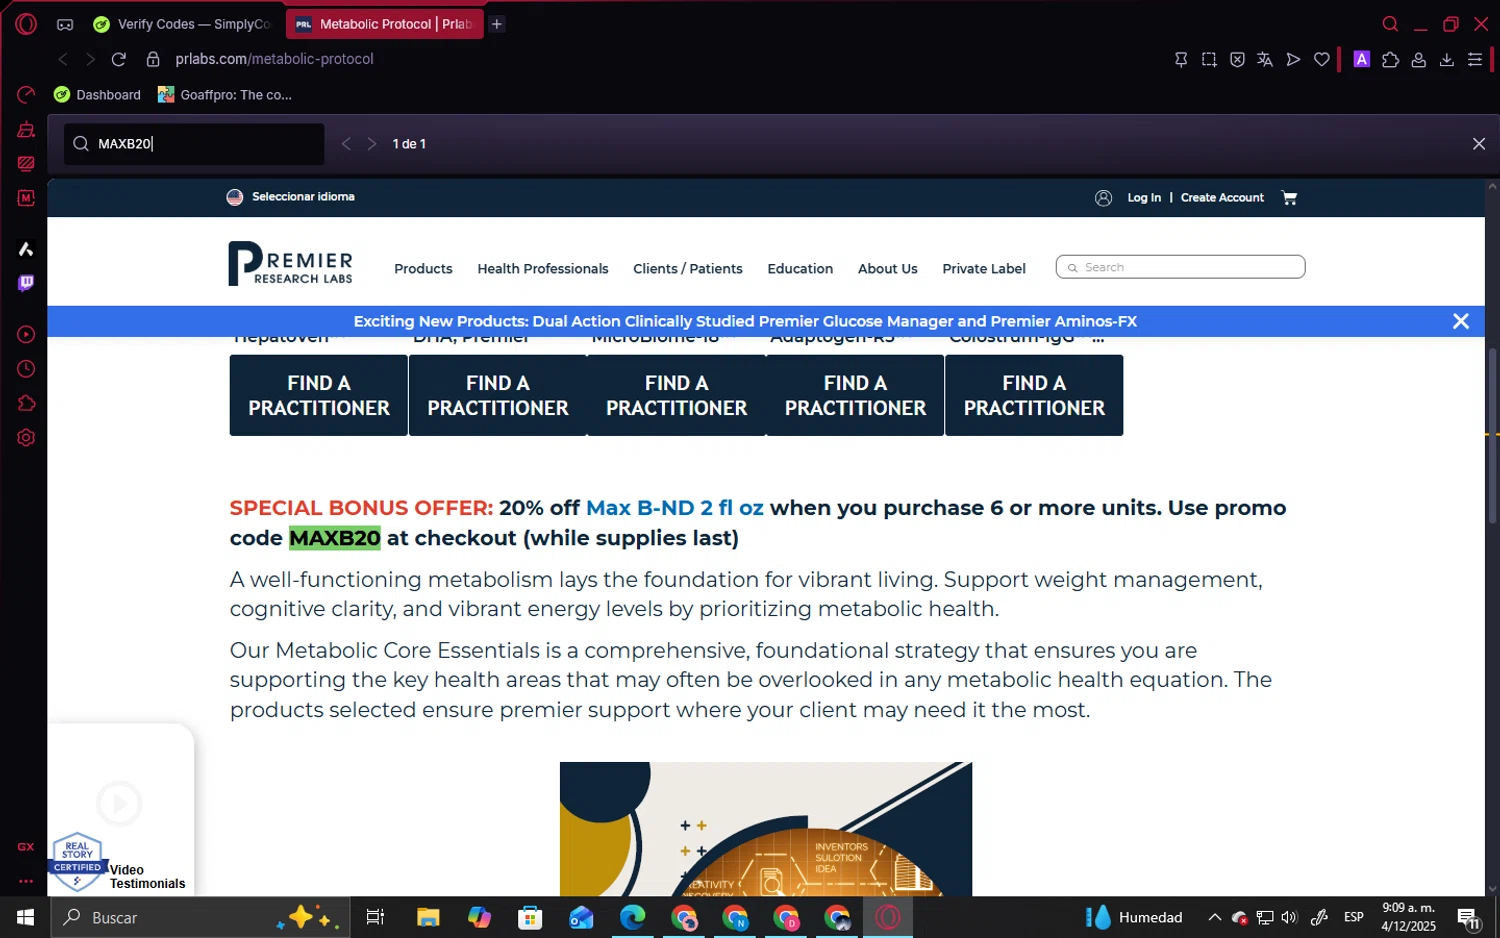
Task: Open the Windows Start menu
Action: [x=25, y=917]
